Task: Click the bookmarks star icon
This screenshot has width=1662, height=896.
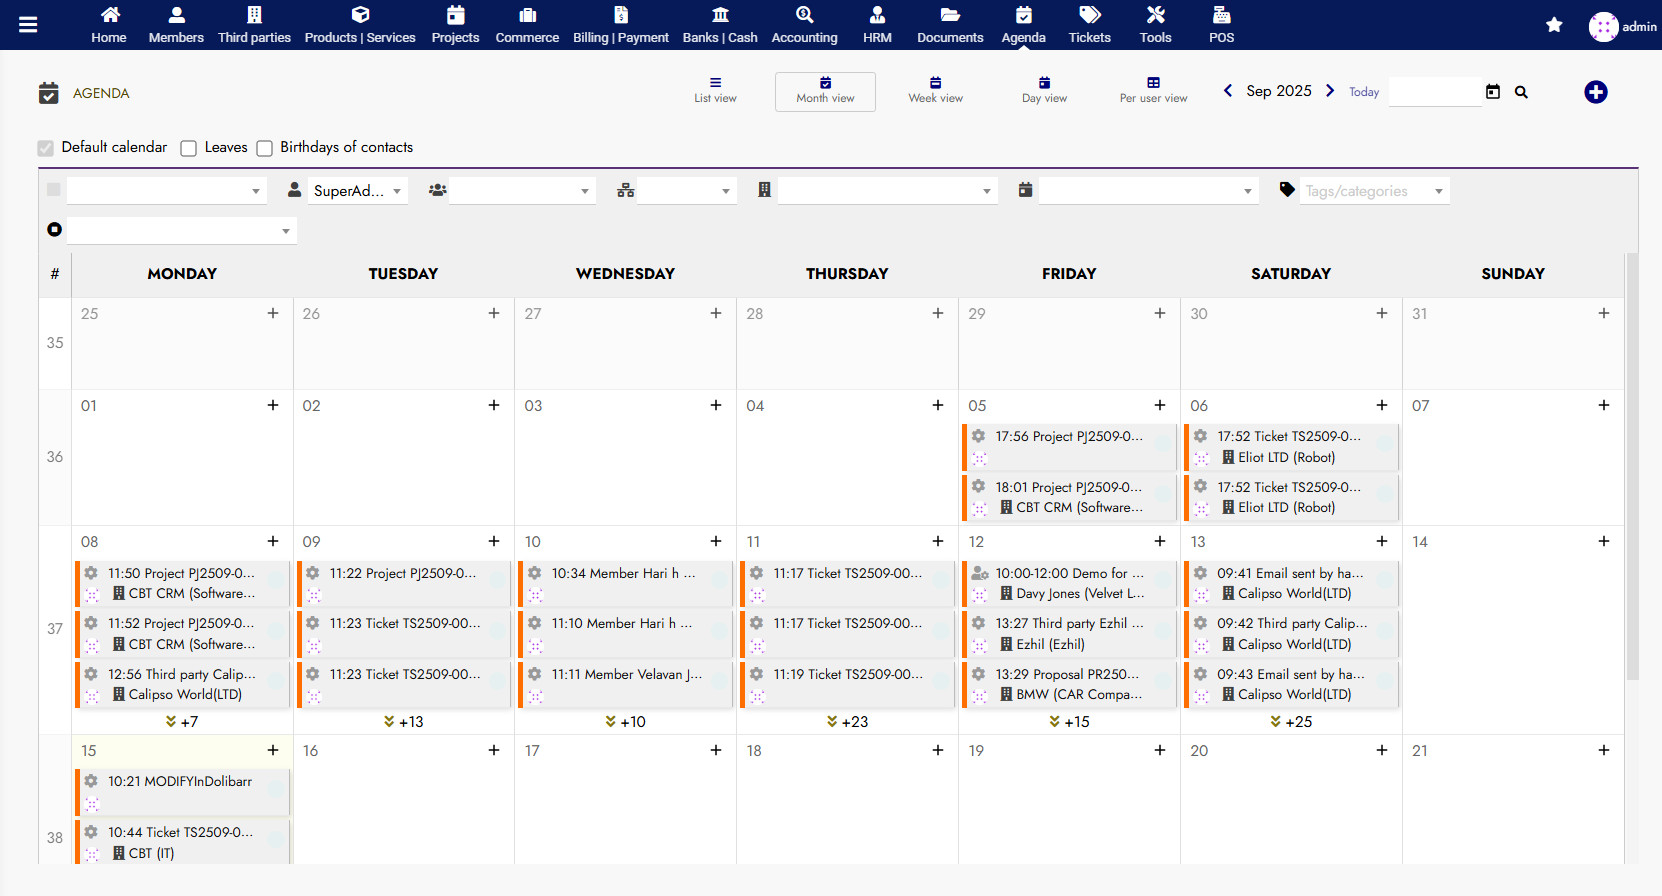Action: pos(1553,25)
